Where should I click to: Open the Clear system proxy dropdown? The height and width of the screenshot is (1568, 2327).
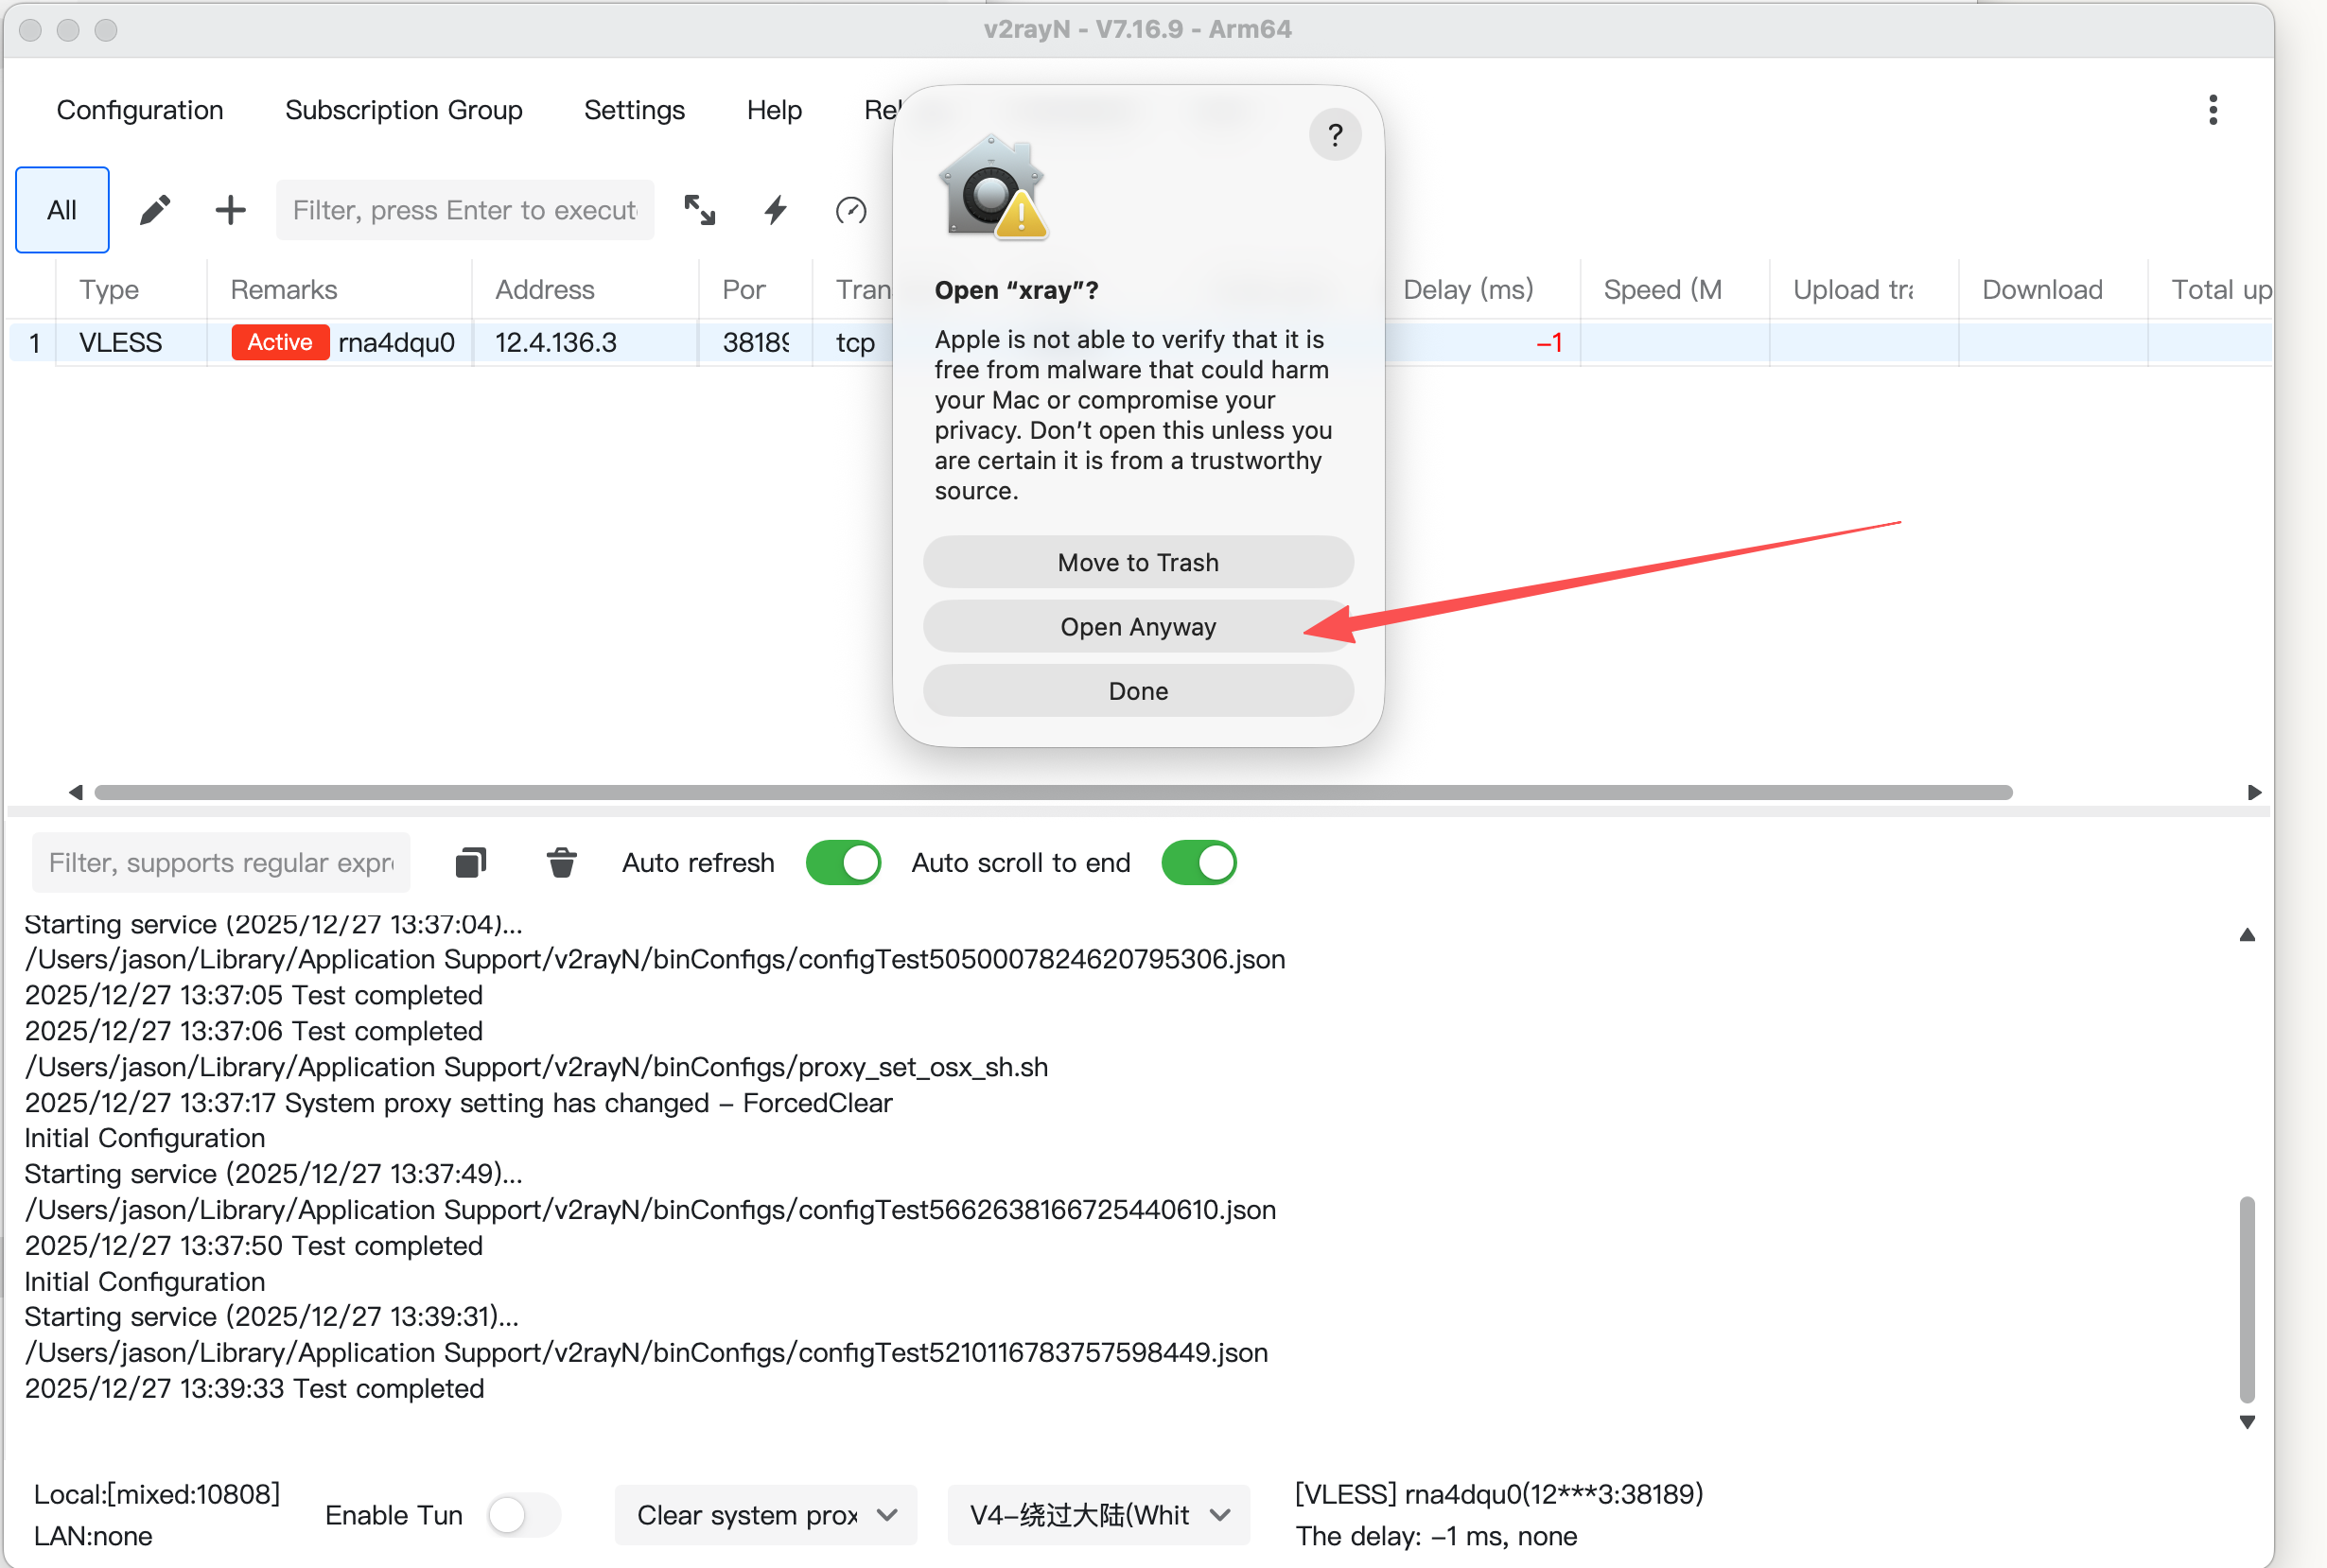click(766, 1514)
